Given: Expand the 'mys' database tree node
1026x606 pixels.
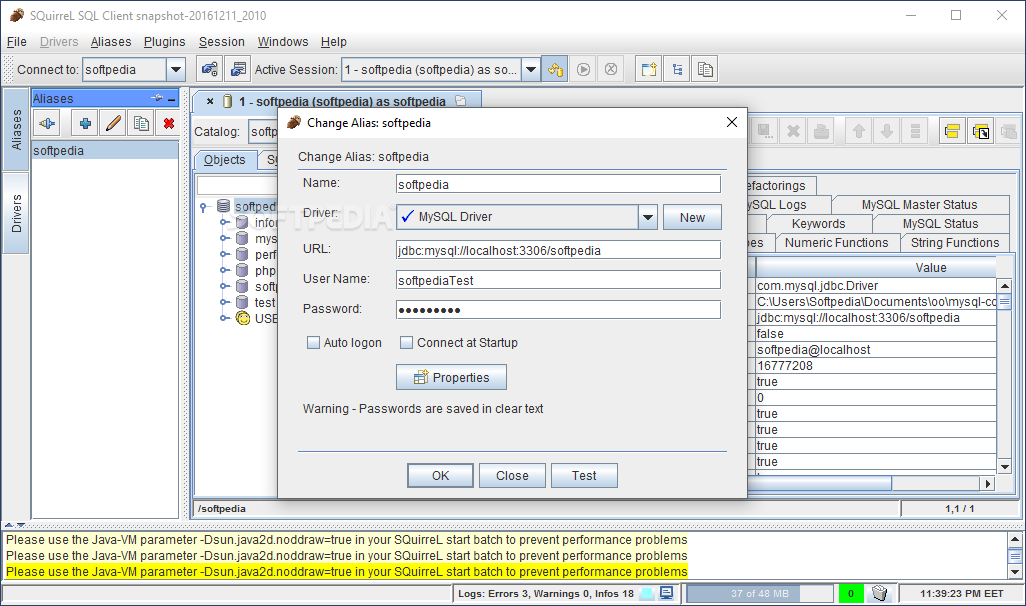Looking at the screenshot, I should coord(224,238).
